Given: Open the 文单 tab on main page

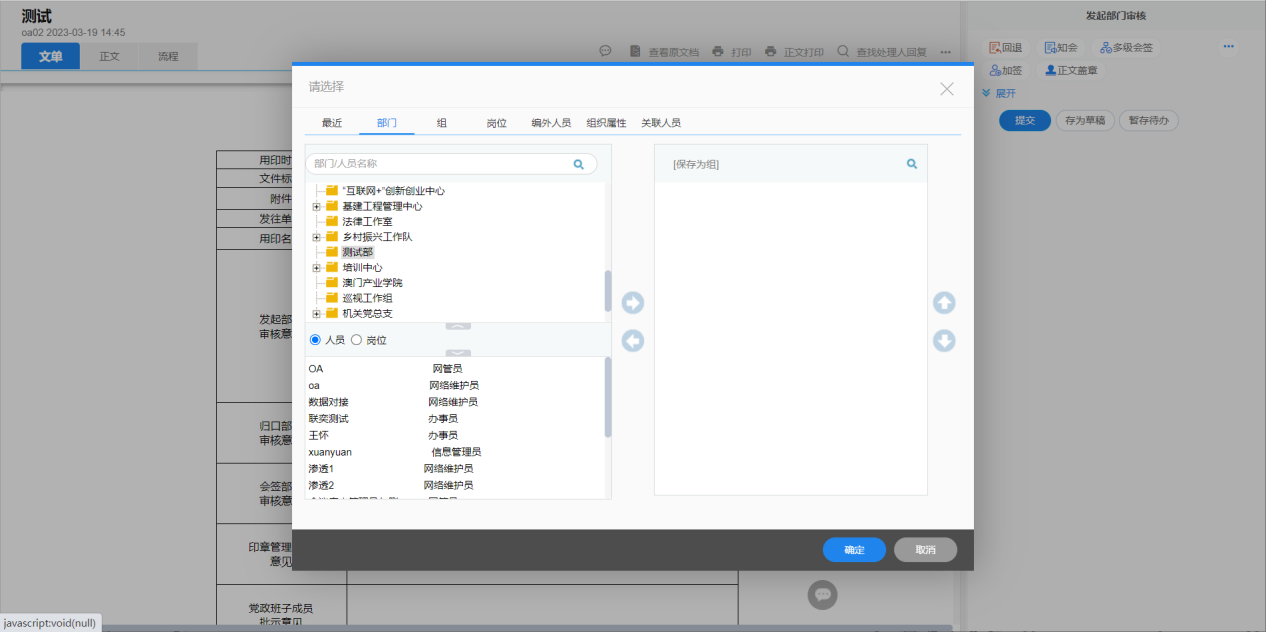Looking at the screenshot, I should [51, 56].
